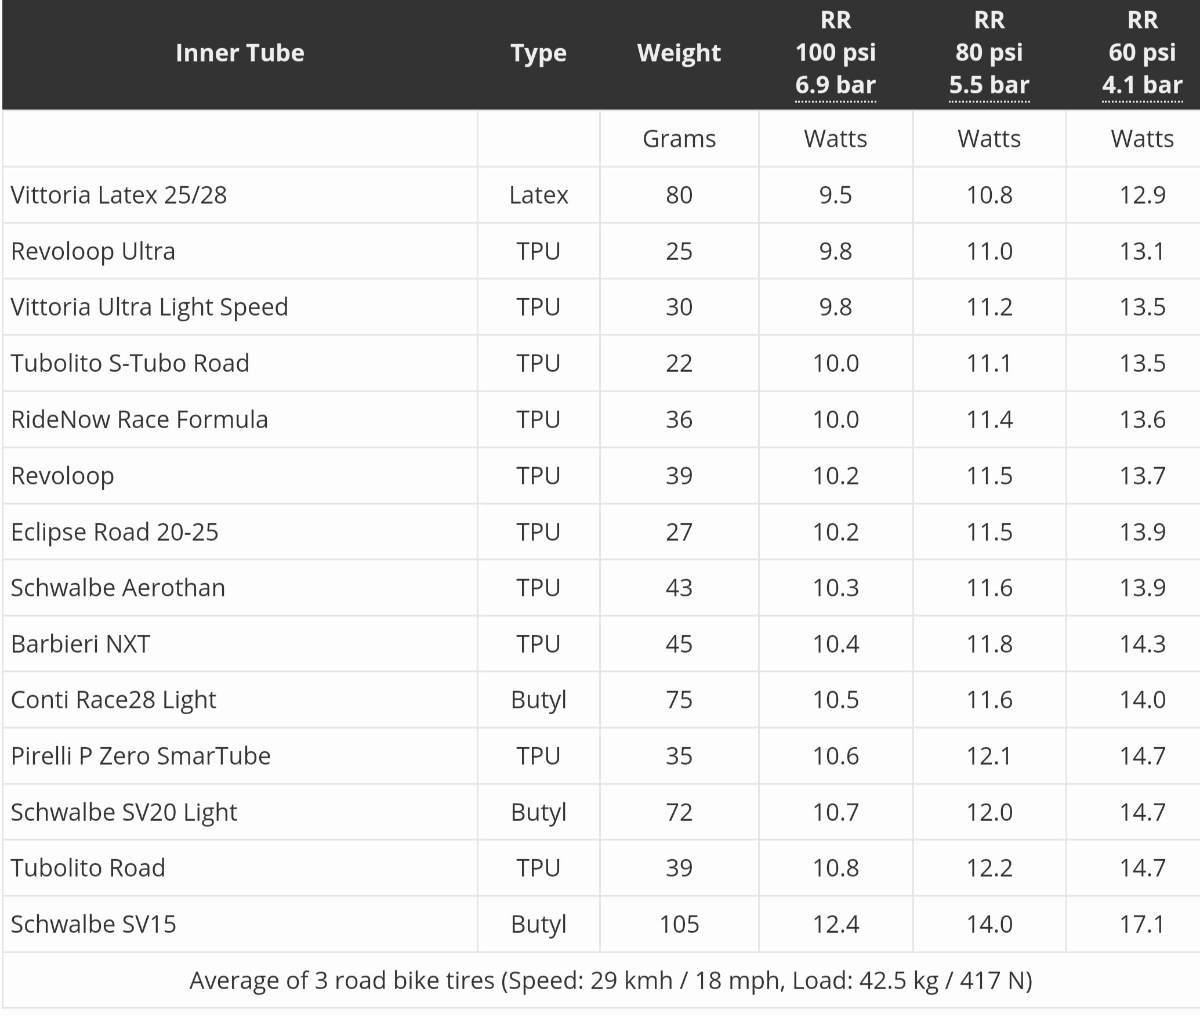Sort by the Weight column header
Image resolution: width=1200 pixels, height=1017 pixels.
click(679, 54)
